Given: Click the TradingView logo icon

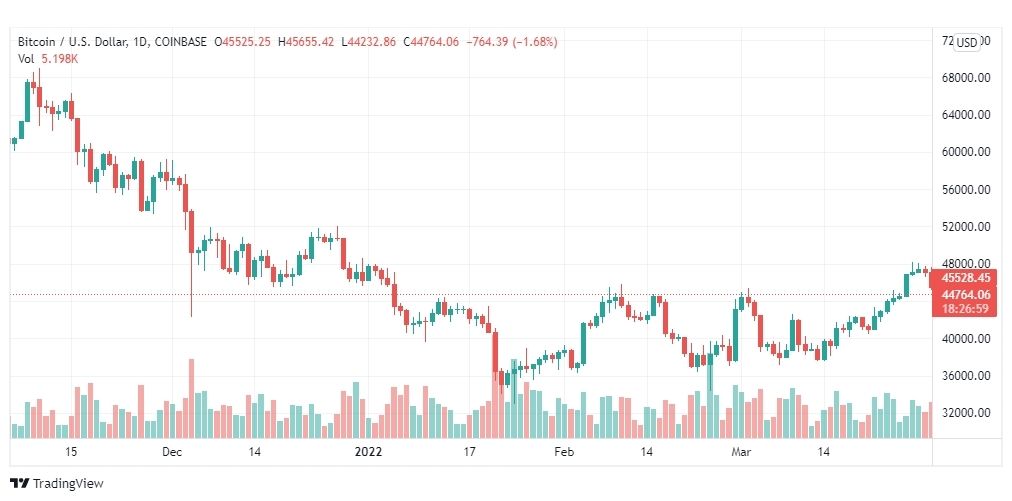Looking at the screenshot, I should coord(19,484).
